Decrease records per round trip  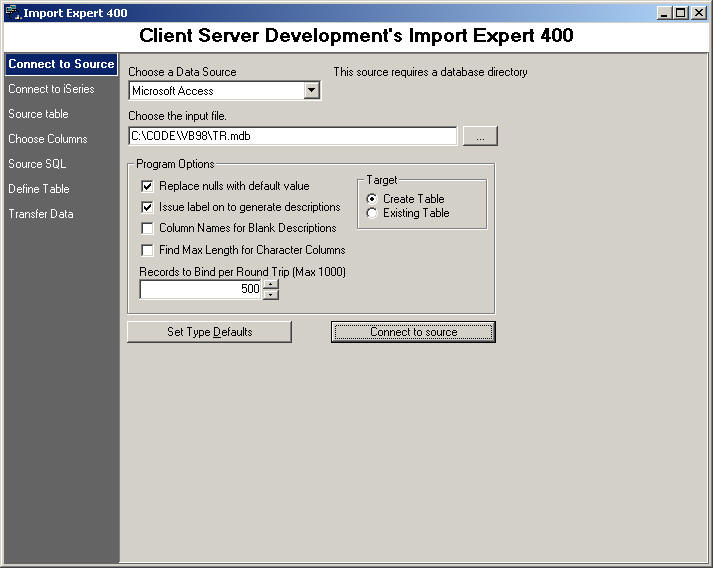(271, 295)
